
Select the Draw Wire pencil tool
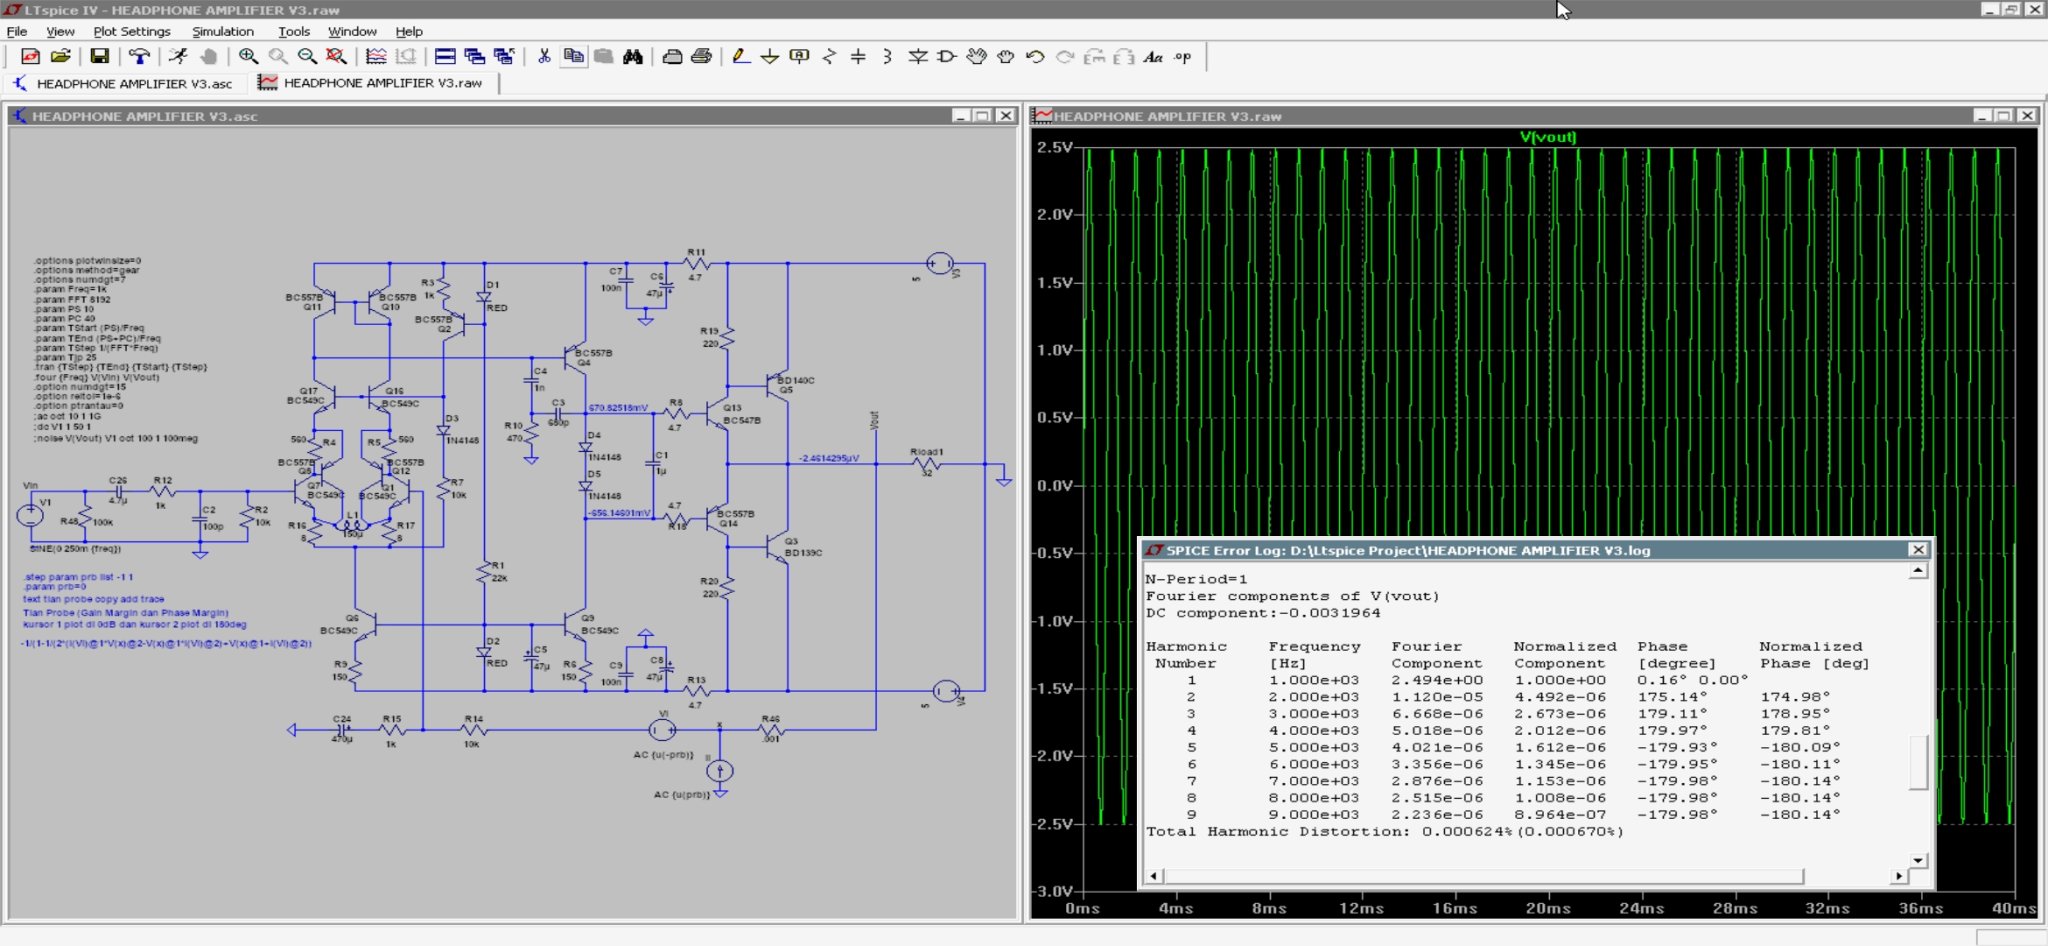point(740,57)
